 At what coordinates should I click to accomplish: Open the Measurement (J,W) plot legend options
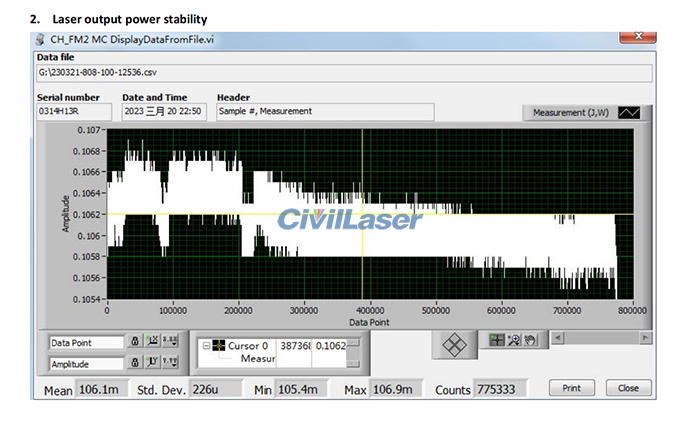pyautogui.click(x=570, y=113)
